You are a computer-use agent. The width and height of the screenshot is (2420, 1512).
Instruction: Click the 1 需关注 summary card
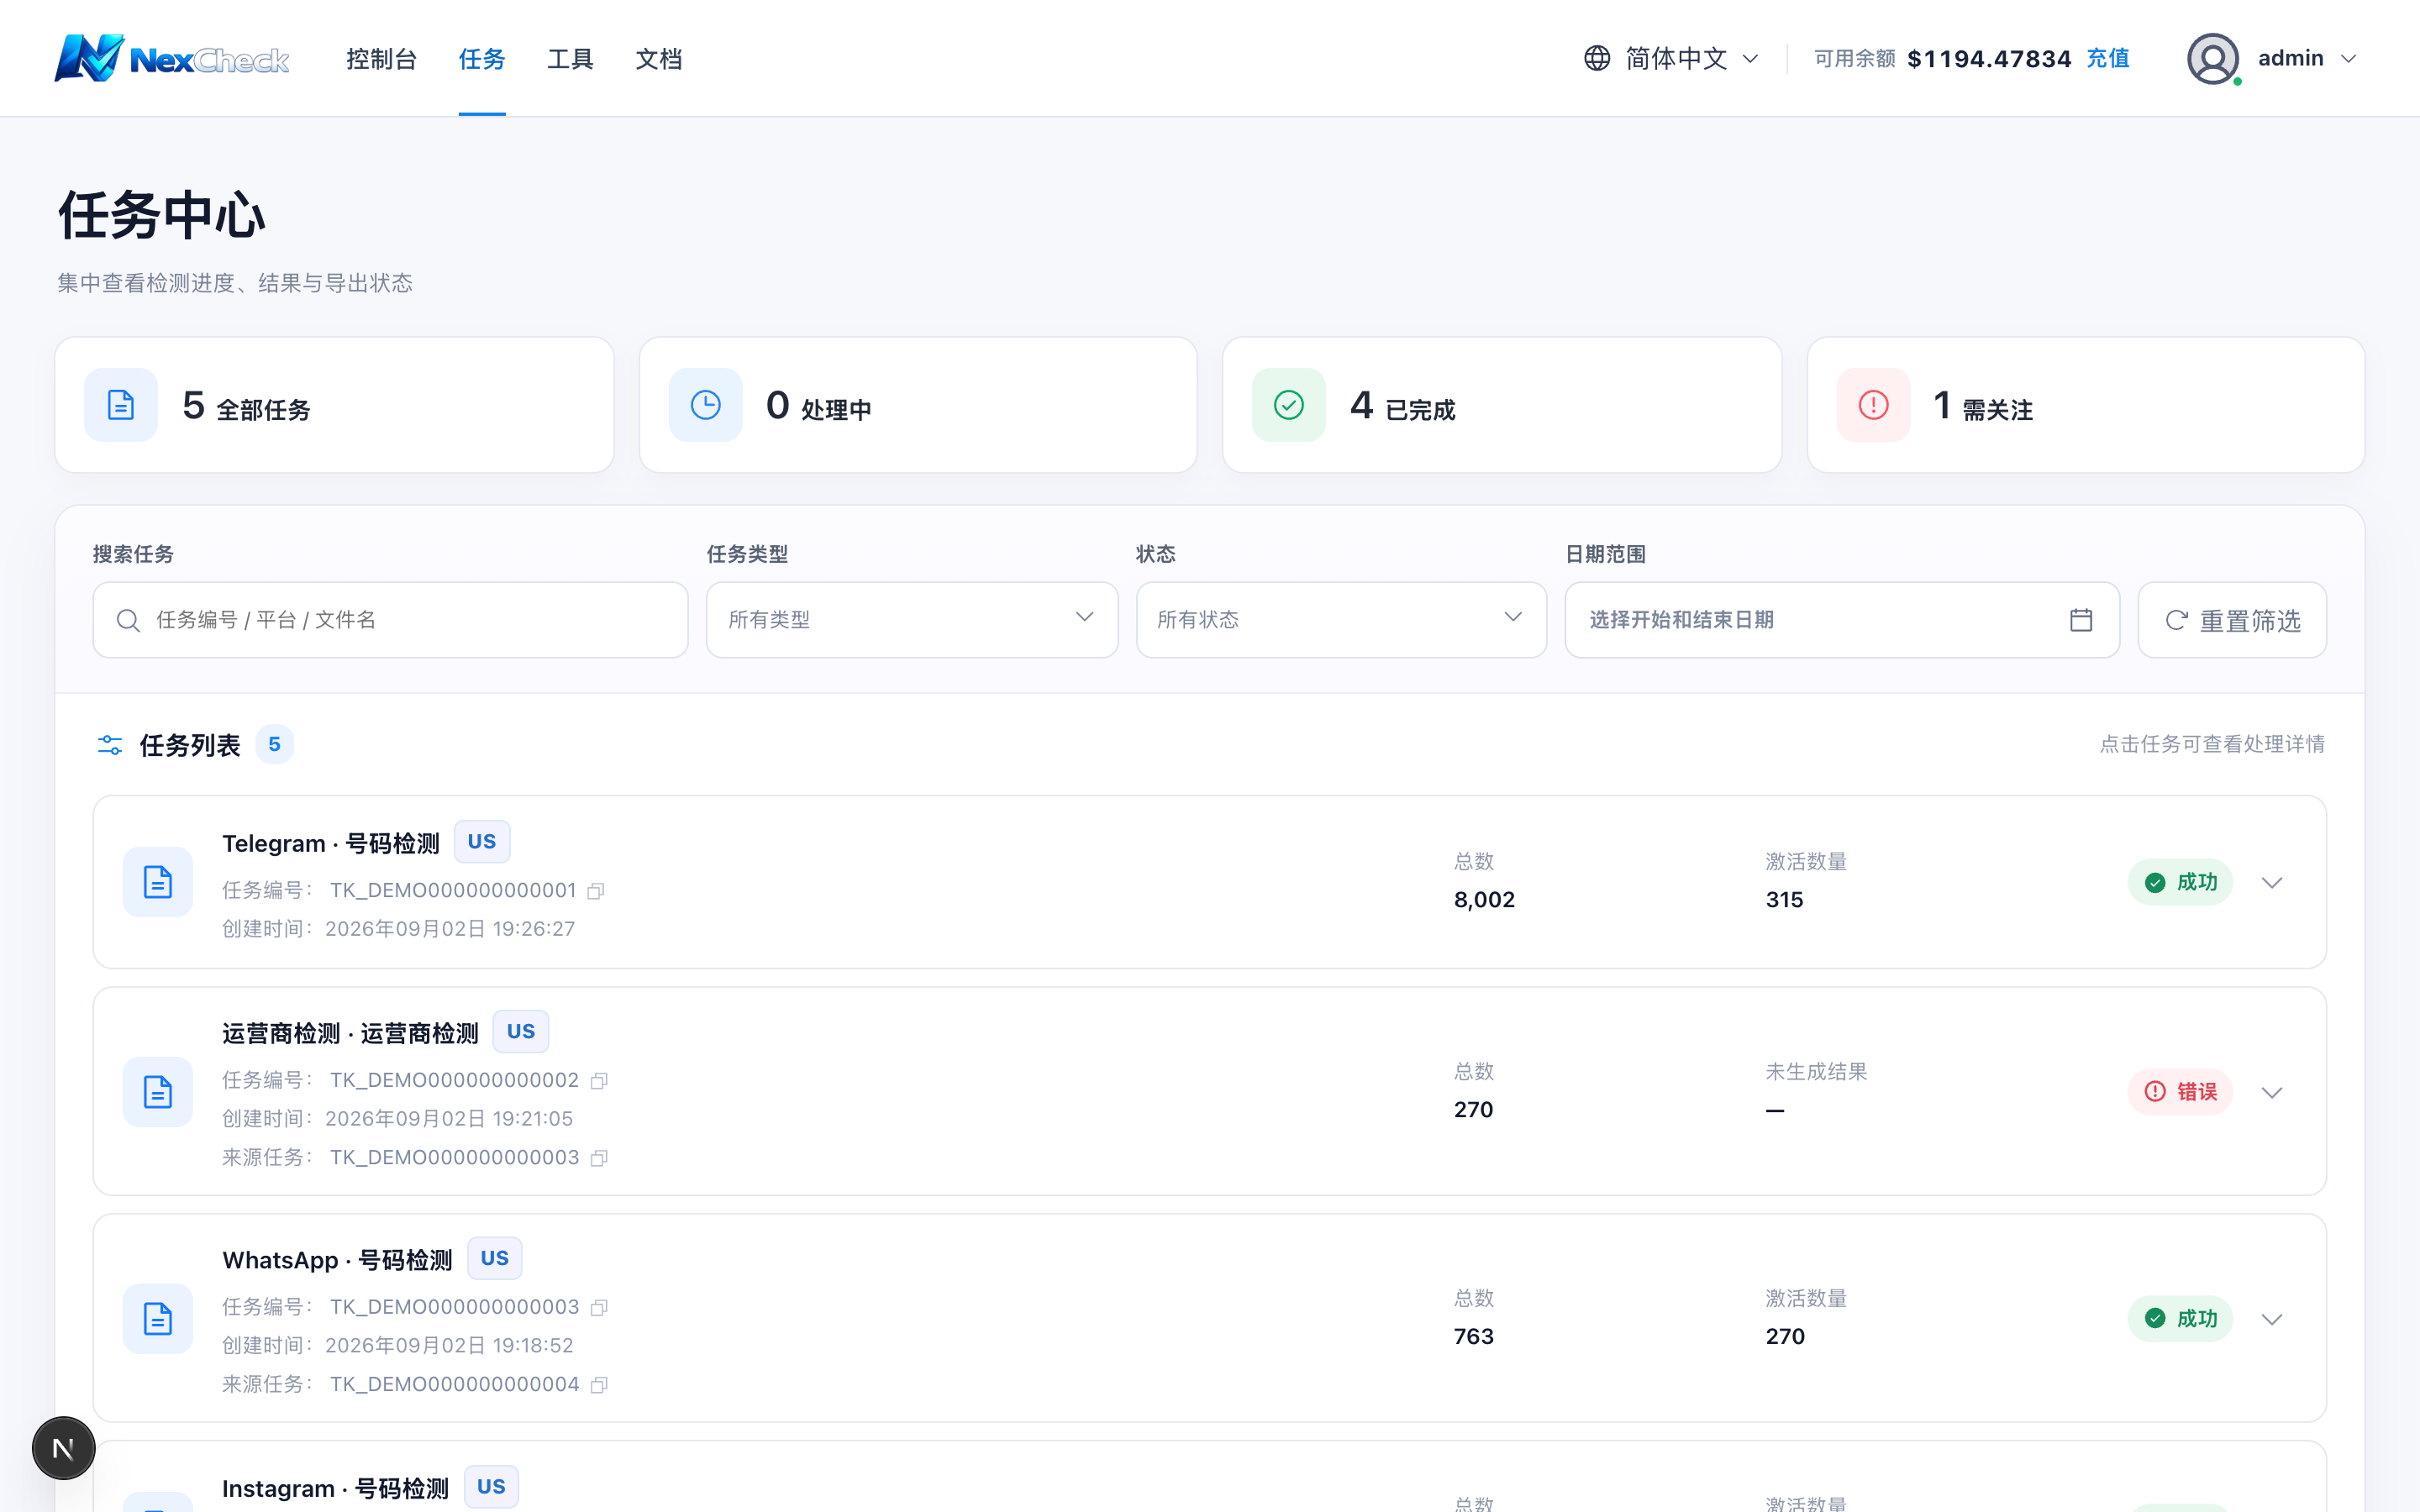[2086, 405]
